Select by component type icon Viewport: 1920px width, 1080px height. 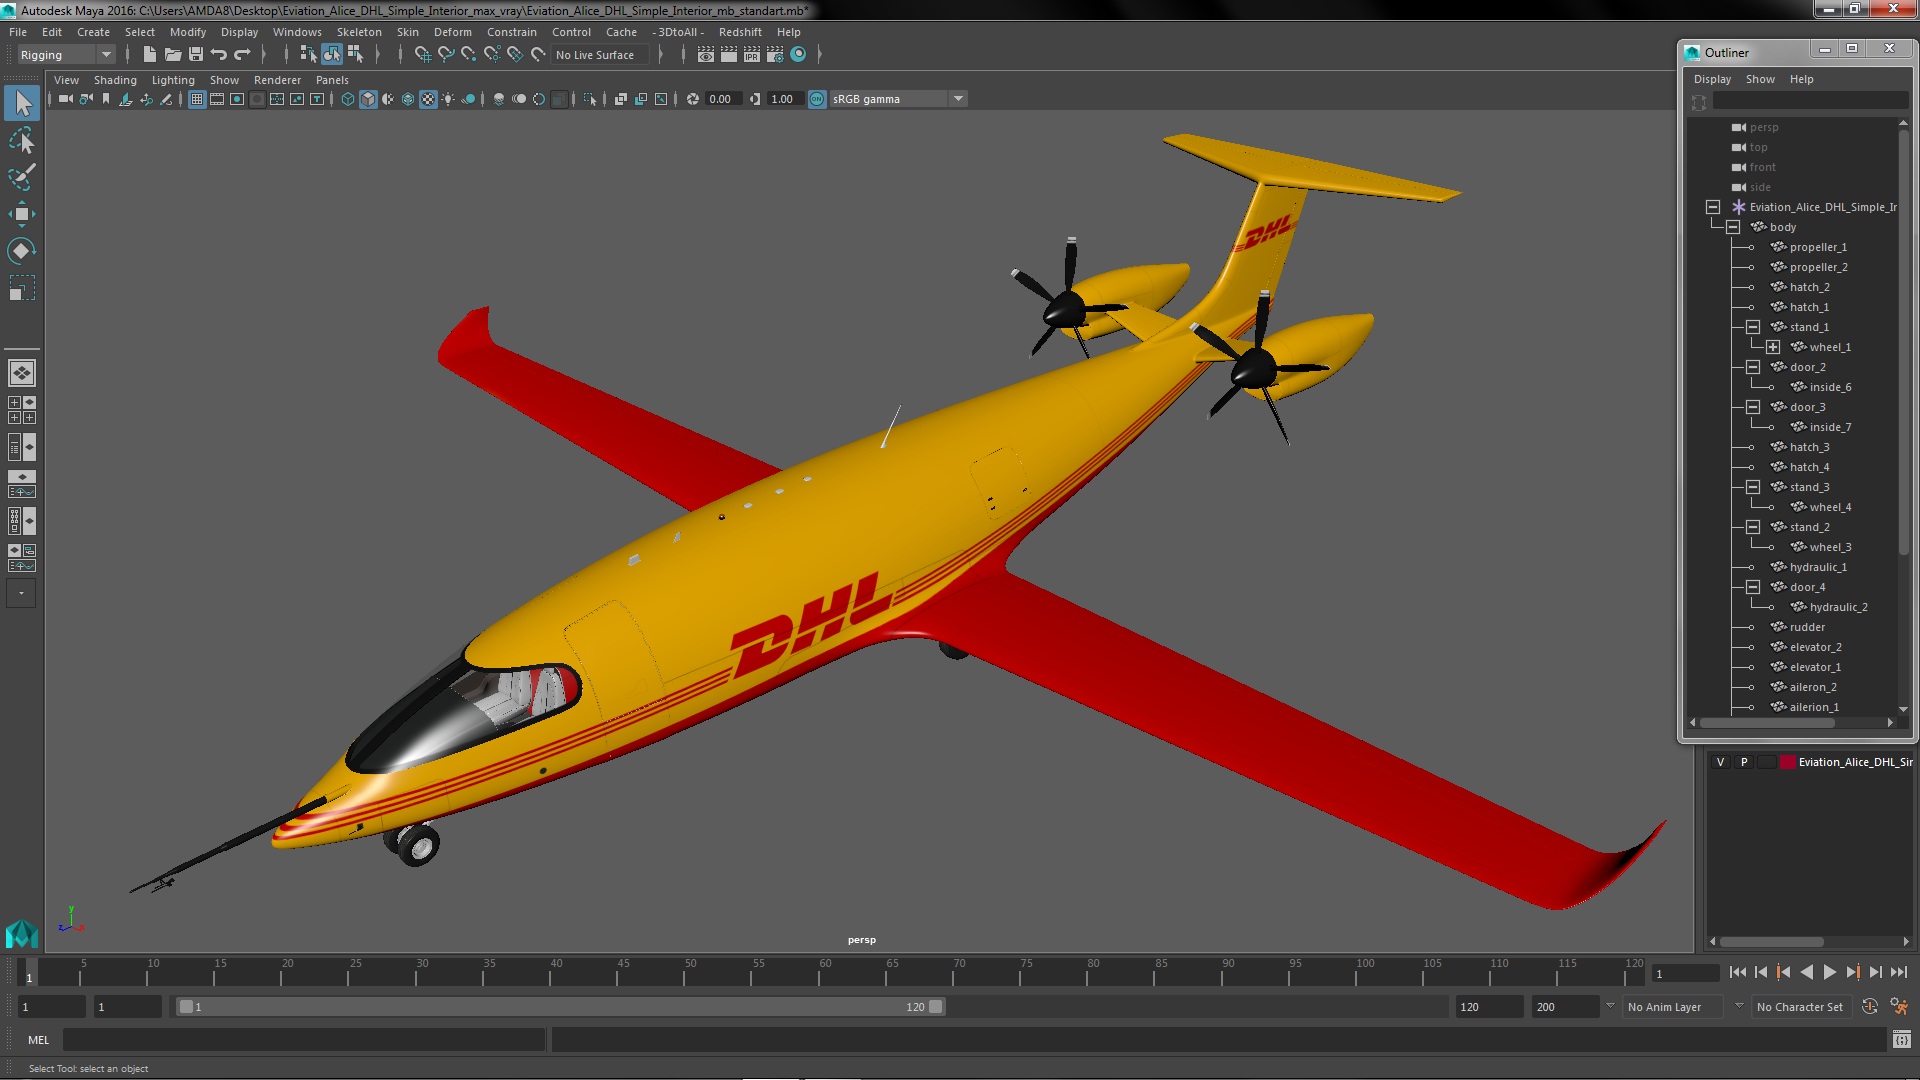coord(355,55)
